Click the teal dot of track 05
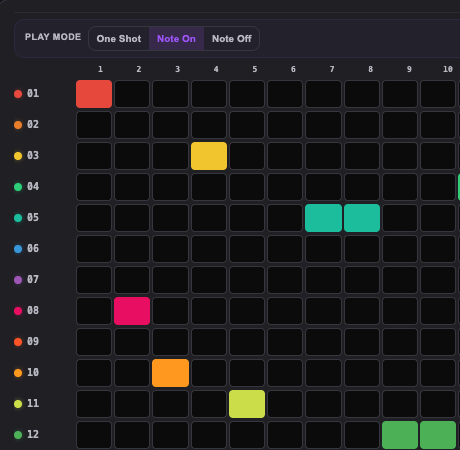Image resolution: width=460 pixels, height=450 pixels. 18,218
